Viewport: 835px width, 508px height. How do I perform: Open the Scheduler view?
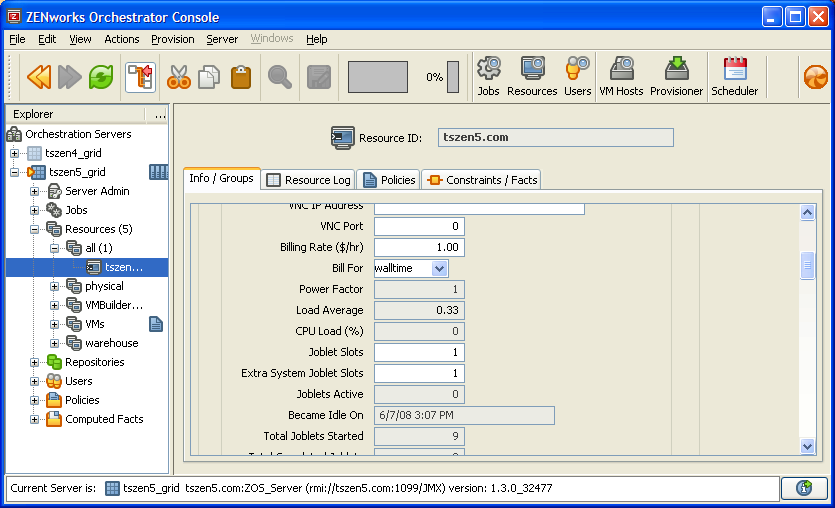click(735, 77)
